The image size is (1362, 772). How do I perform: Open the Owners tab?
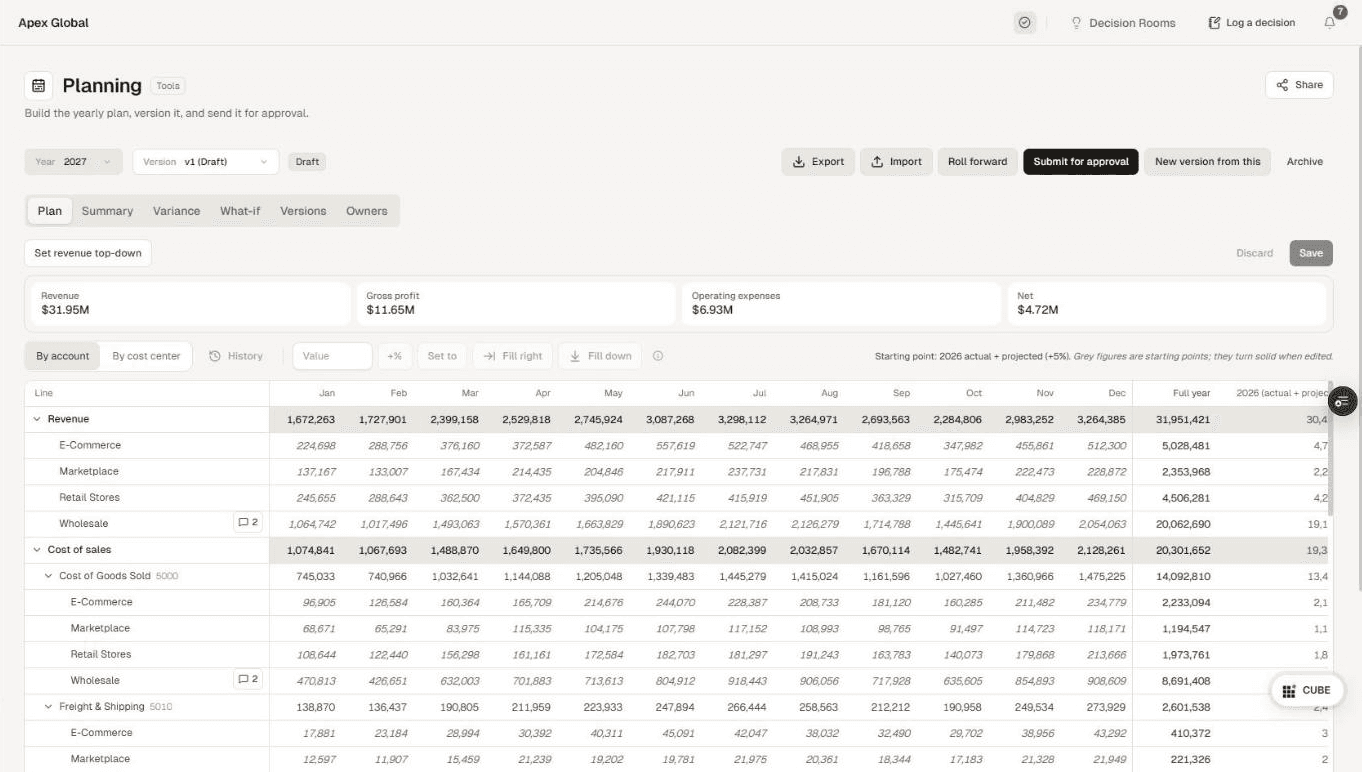pos(366,211)
